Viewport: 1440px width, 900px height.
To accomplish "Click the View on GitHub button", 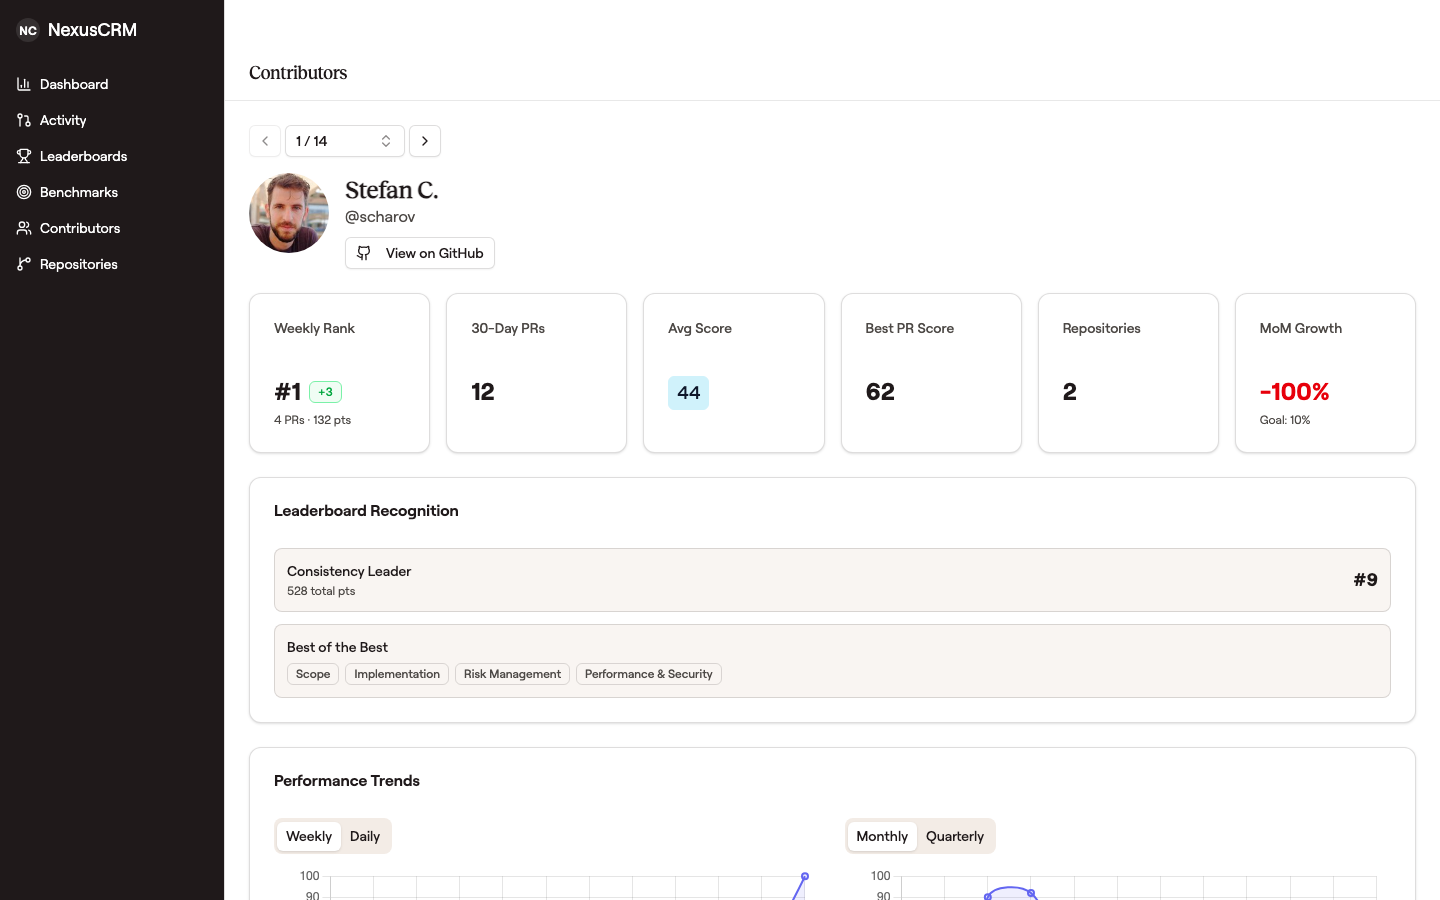I will pyautogui.click(x=420, y=253).
